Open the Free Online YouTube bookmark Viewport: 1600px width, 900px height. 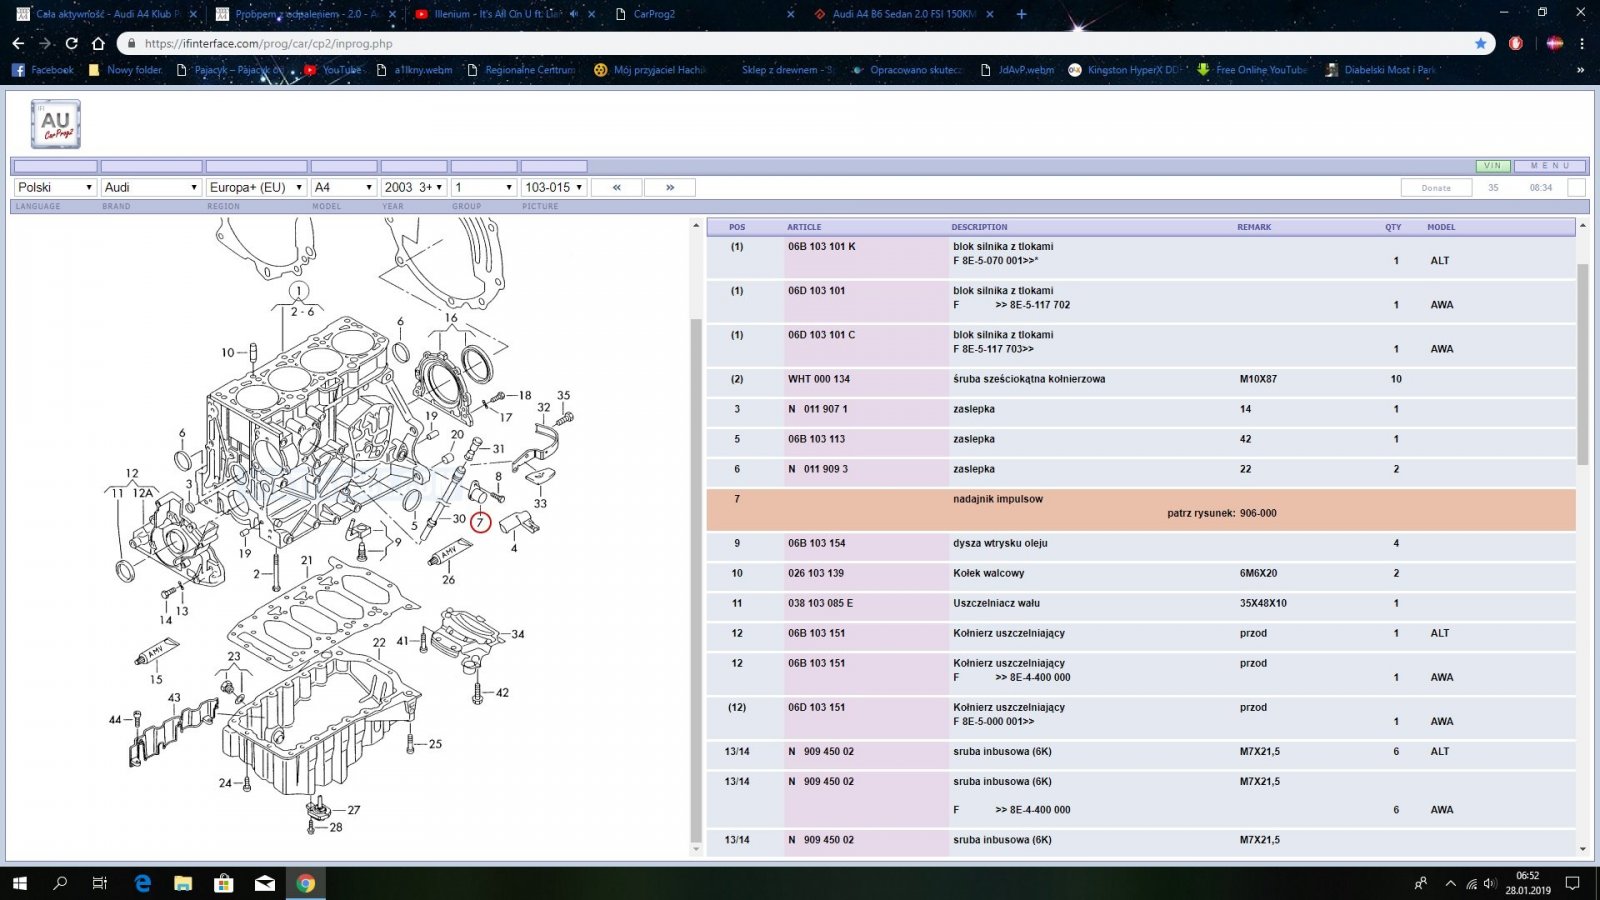click(x=1252, y=70)
